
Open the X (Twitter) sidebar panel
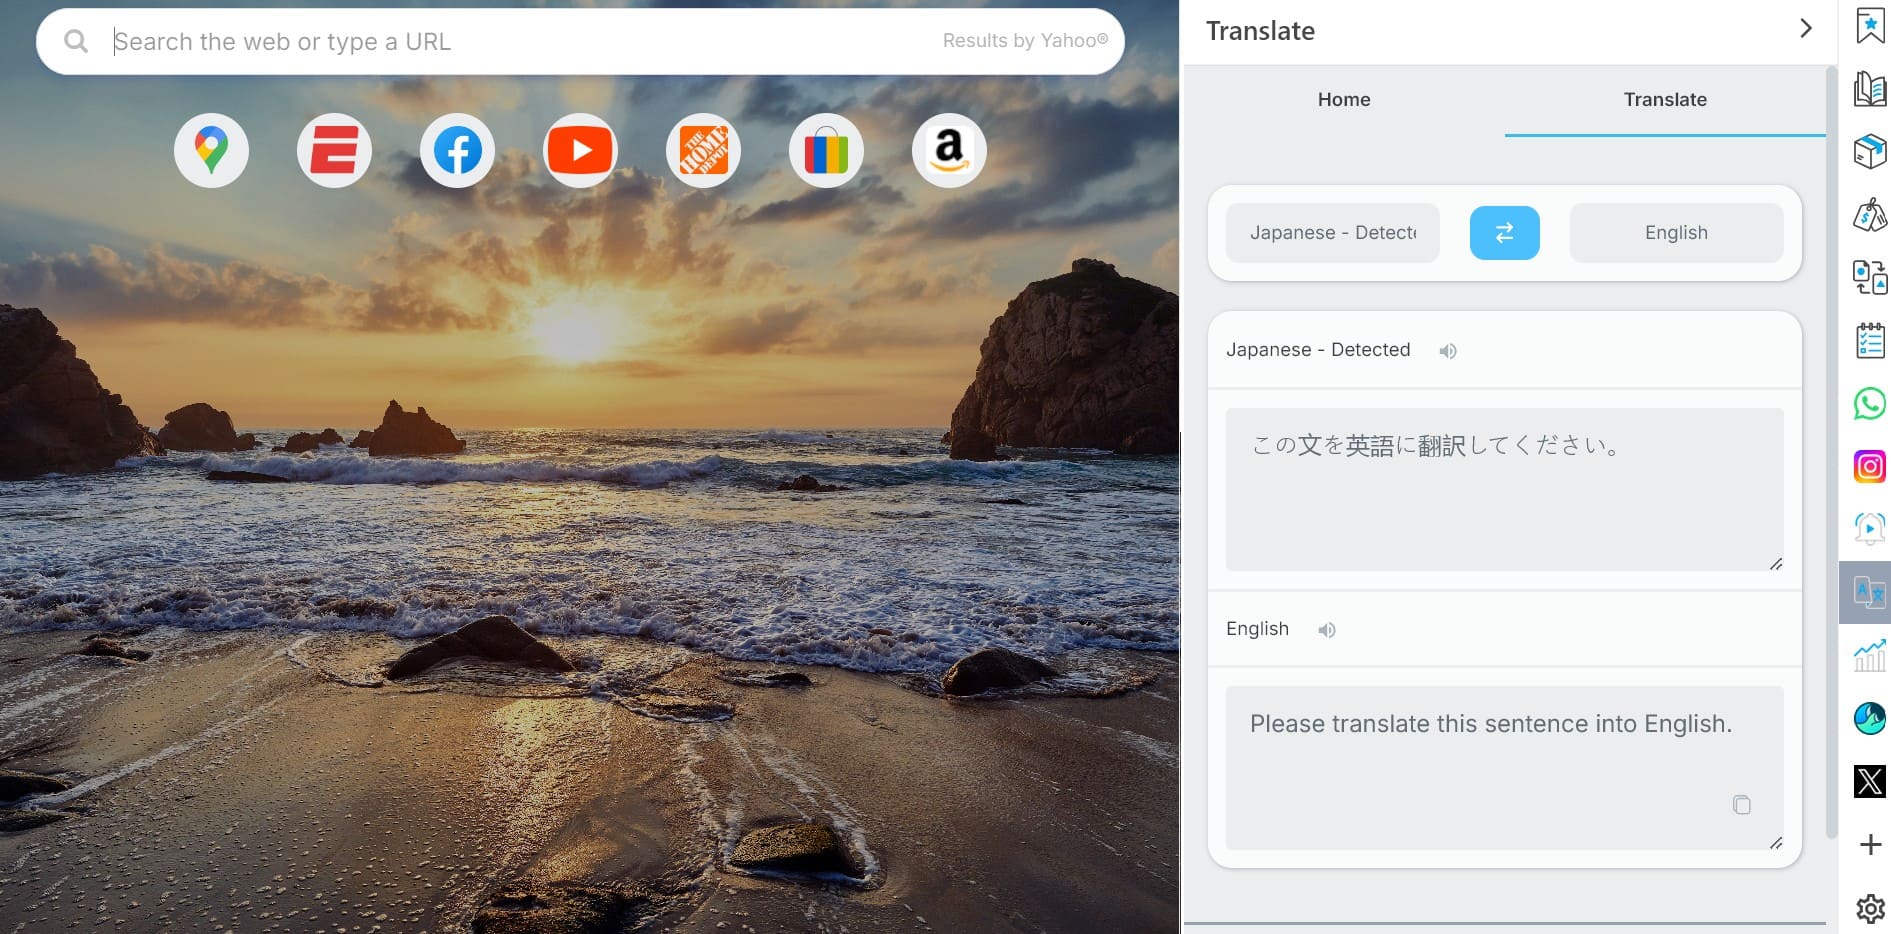pos(1868,782)
